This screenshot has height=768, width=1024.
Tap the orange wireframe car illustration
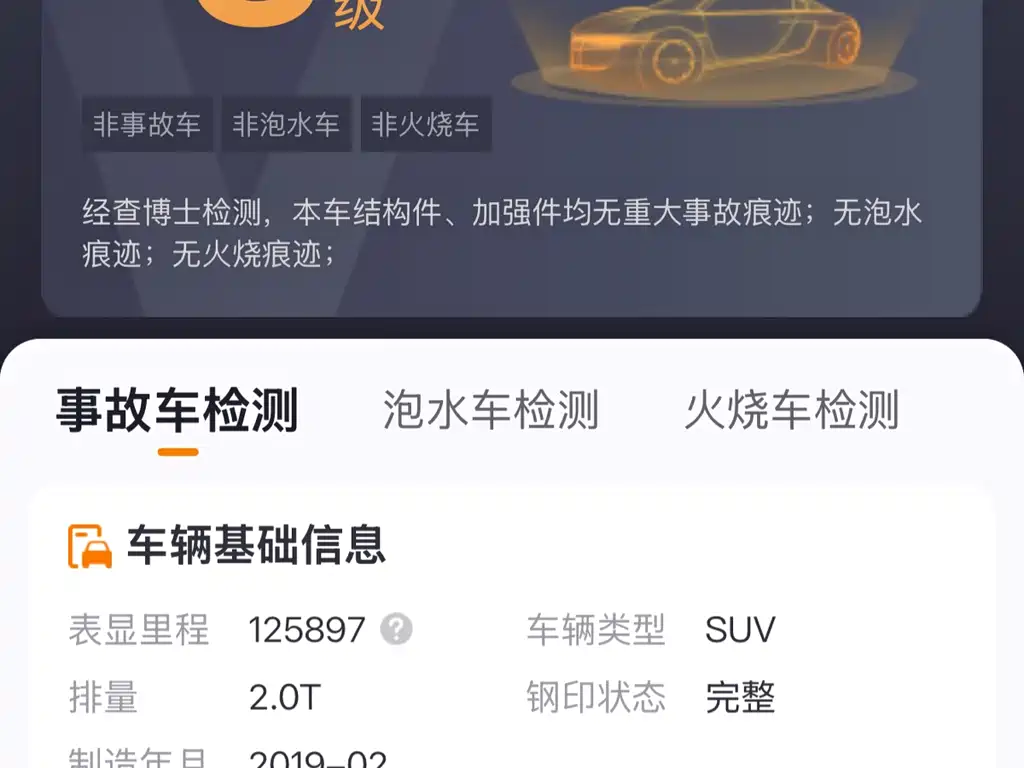[715, 44]
